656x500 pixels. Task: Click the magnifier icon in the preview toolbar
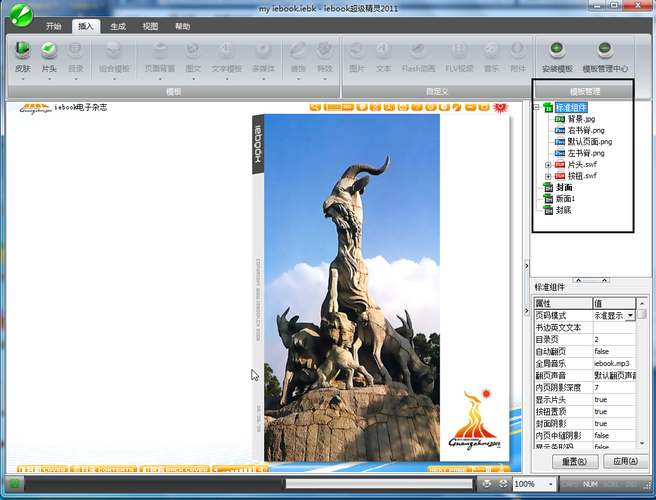tap(314, 106)
